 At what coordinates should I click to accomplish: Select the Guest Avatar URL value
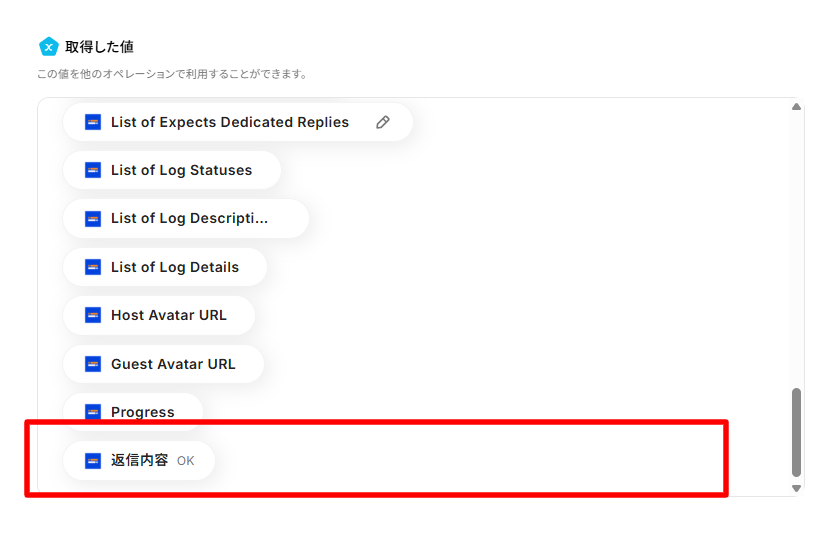tap(163, 364)
